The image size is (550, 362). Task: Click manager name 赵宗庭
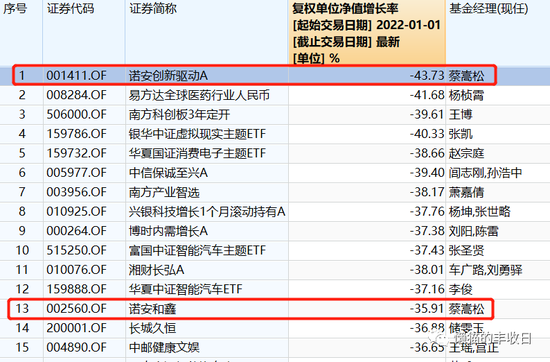pyautogui.click(x=467, y=153)
